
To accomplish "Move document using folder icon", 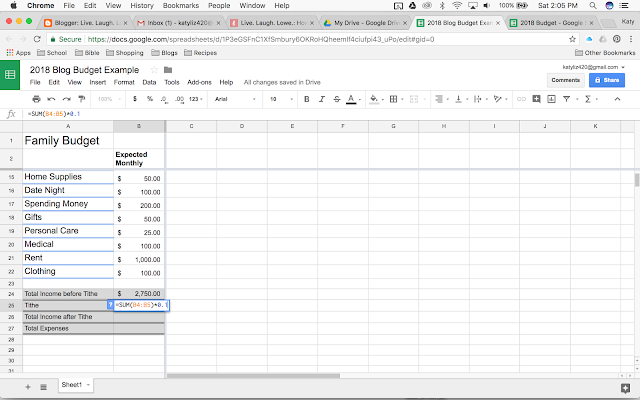I will [168, 70].
